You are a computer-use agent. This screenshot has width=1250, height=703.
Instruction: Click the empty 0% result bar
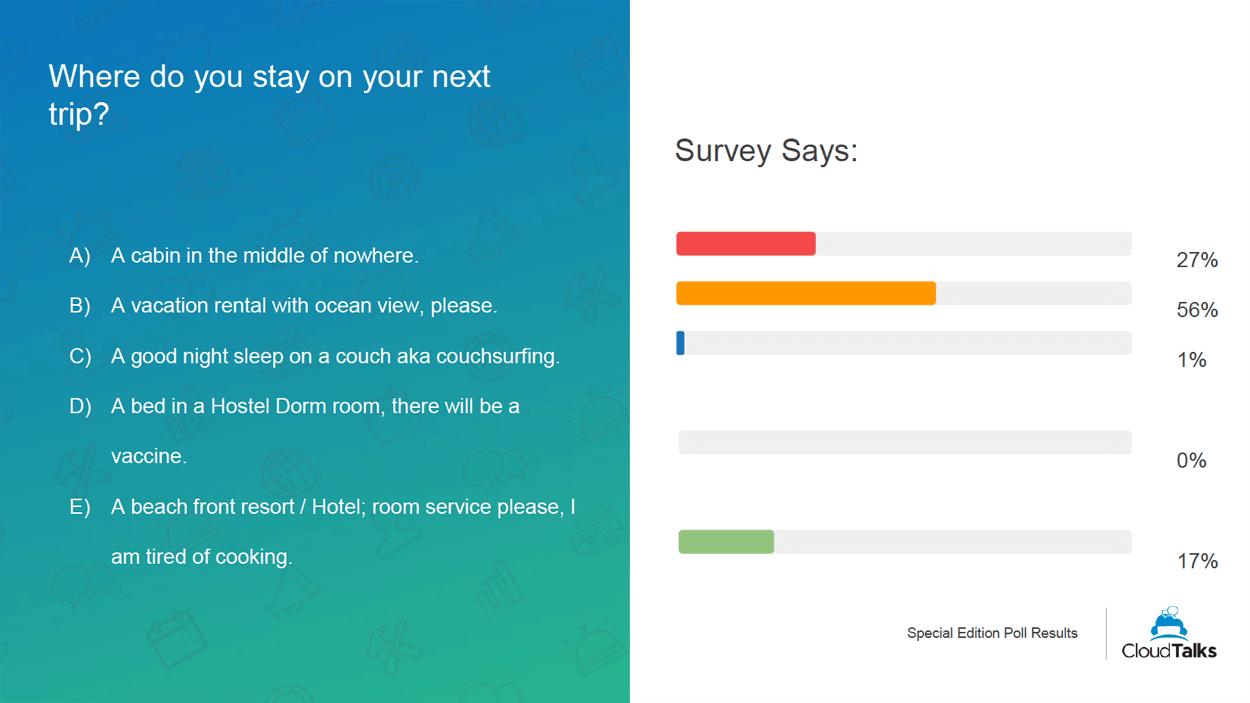(905, 442)
